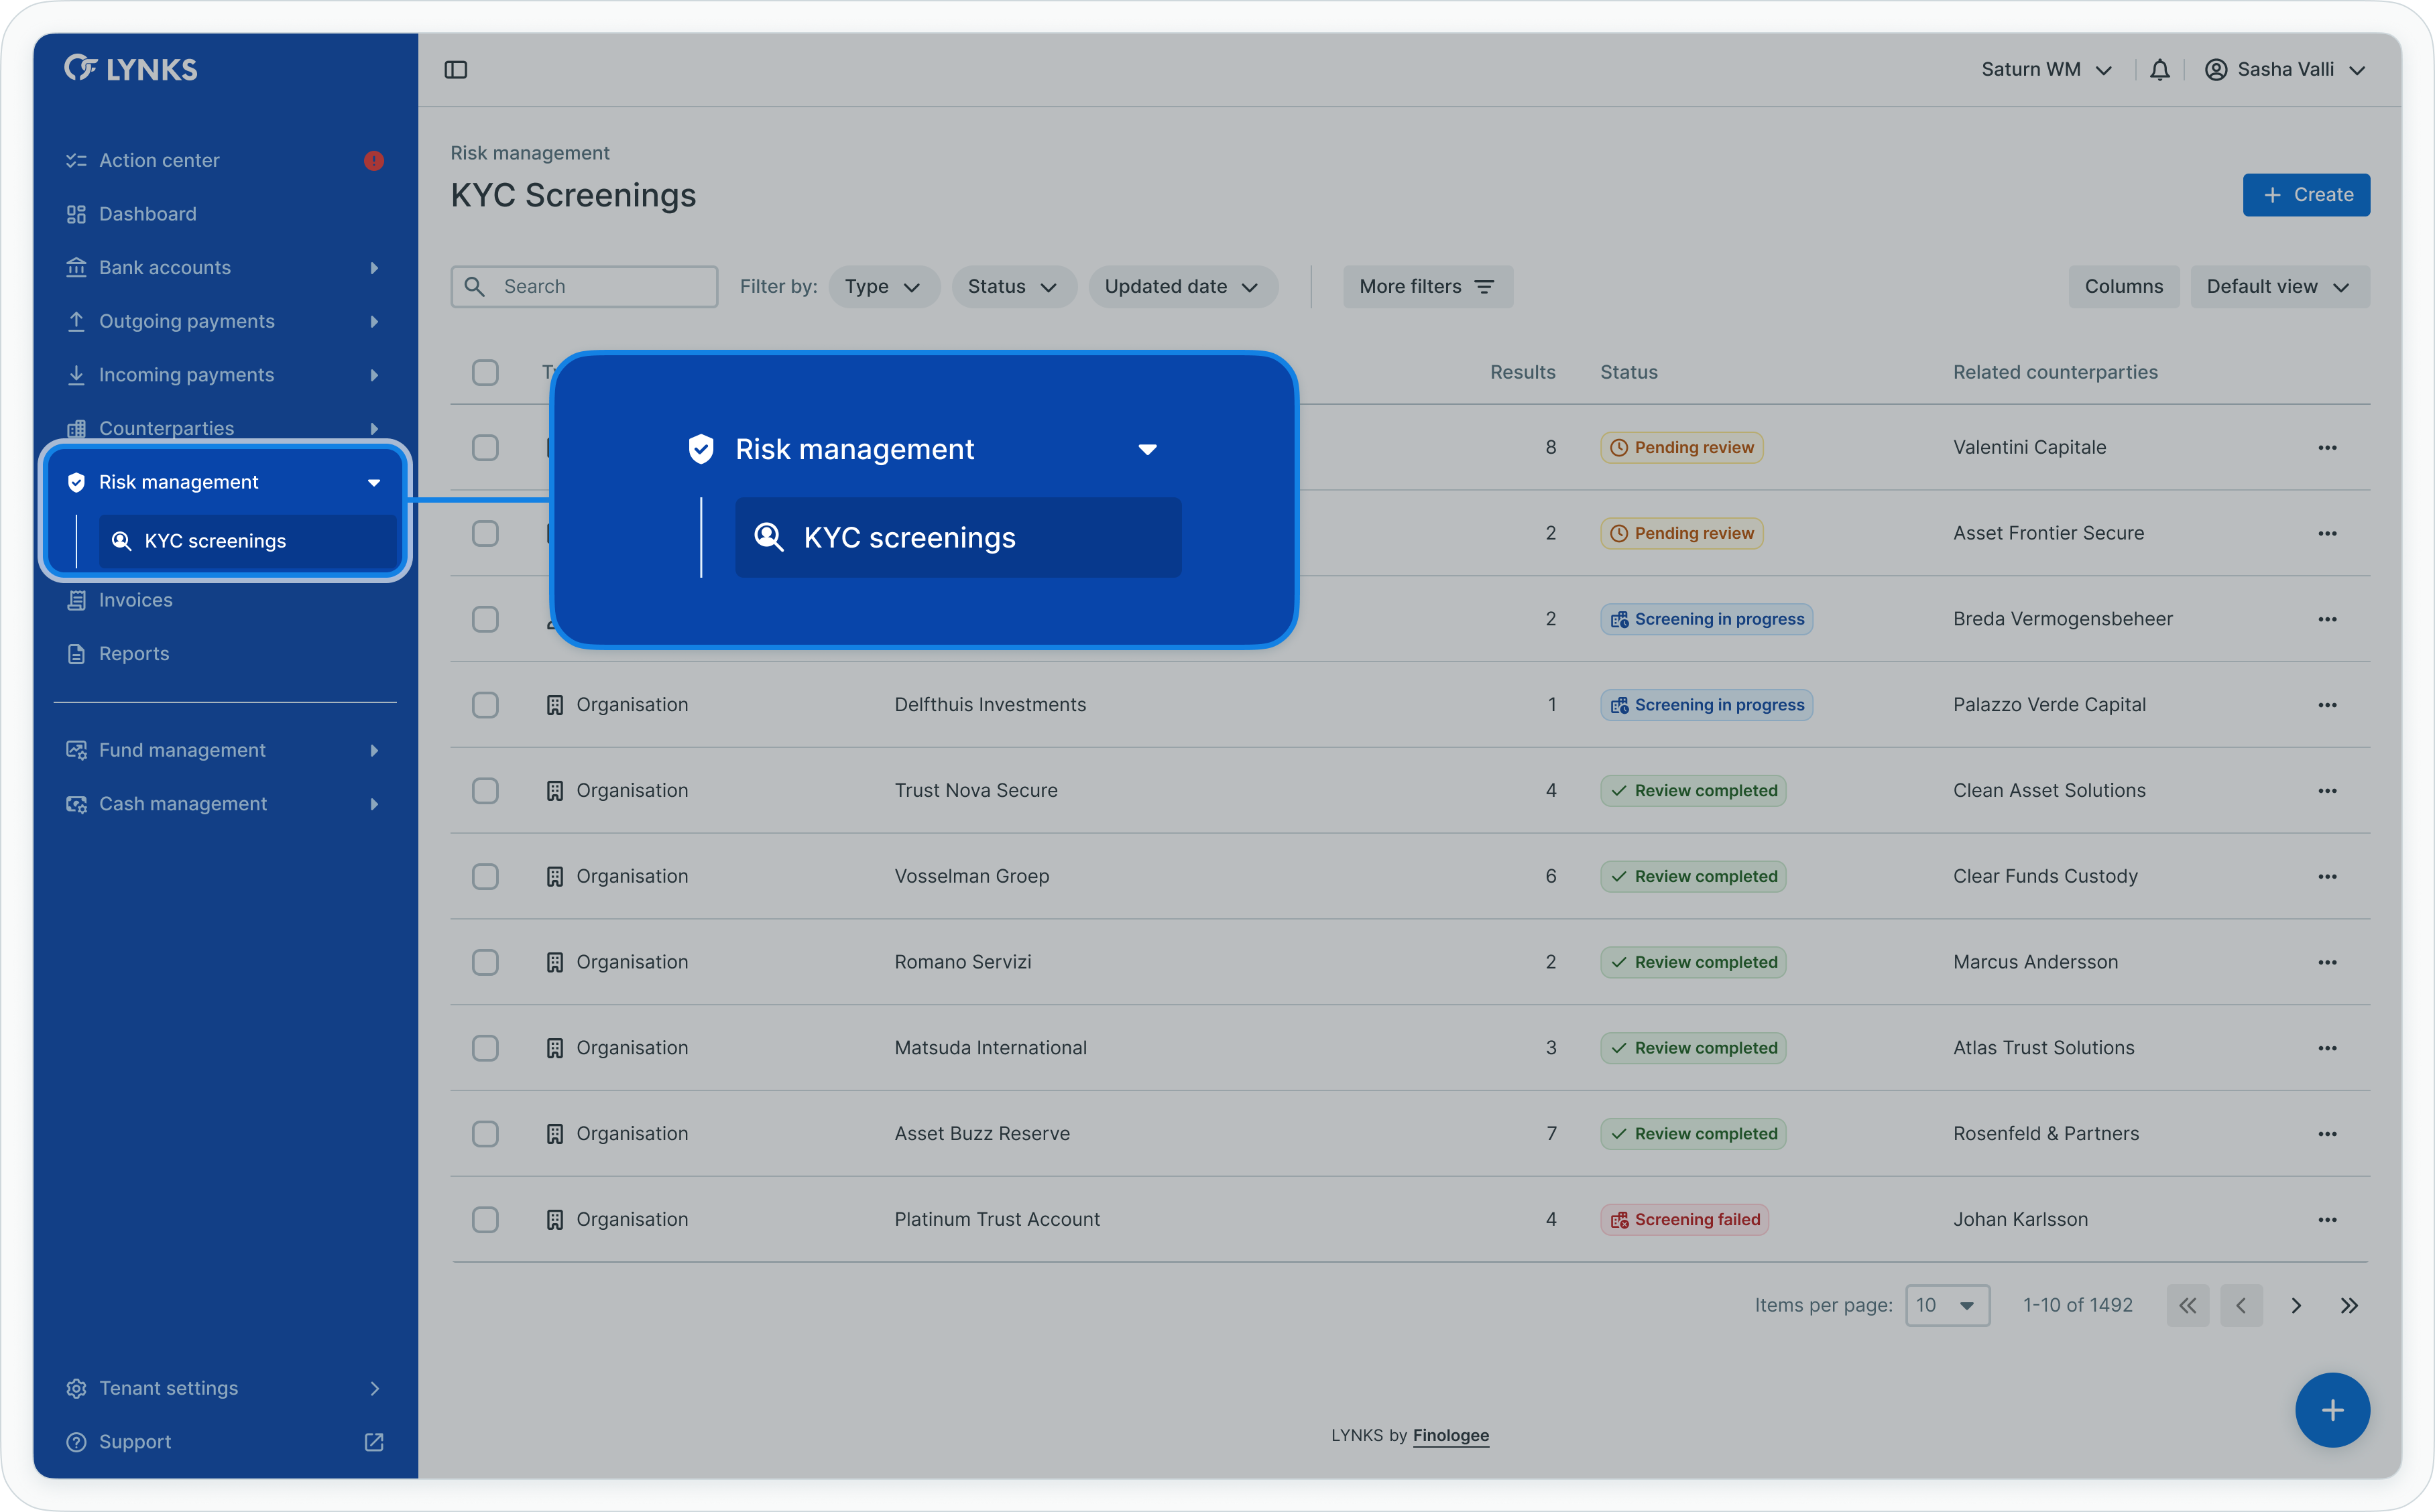The image size is (2435, 1512).
Task: Open Dashboard in the sidebar
Action: coord(148,213)
